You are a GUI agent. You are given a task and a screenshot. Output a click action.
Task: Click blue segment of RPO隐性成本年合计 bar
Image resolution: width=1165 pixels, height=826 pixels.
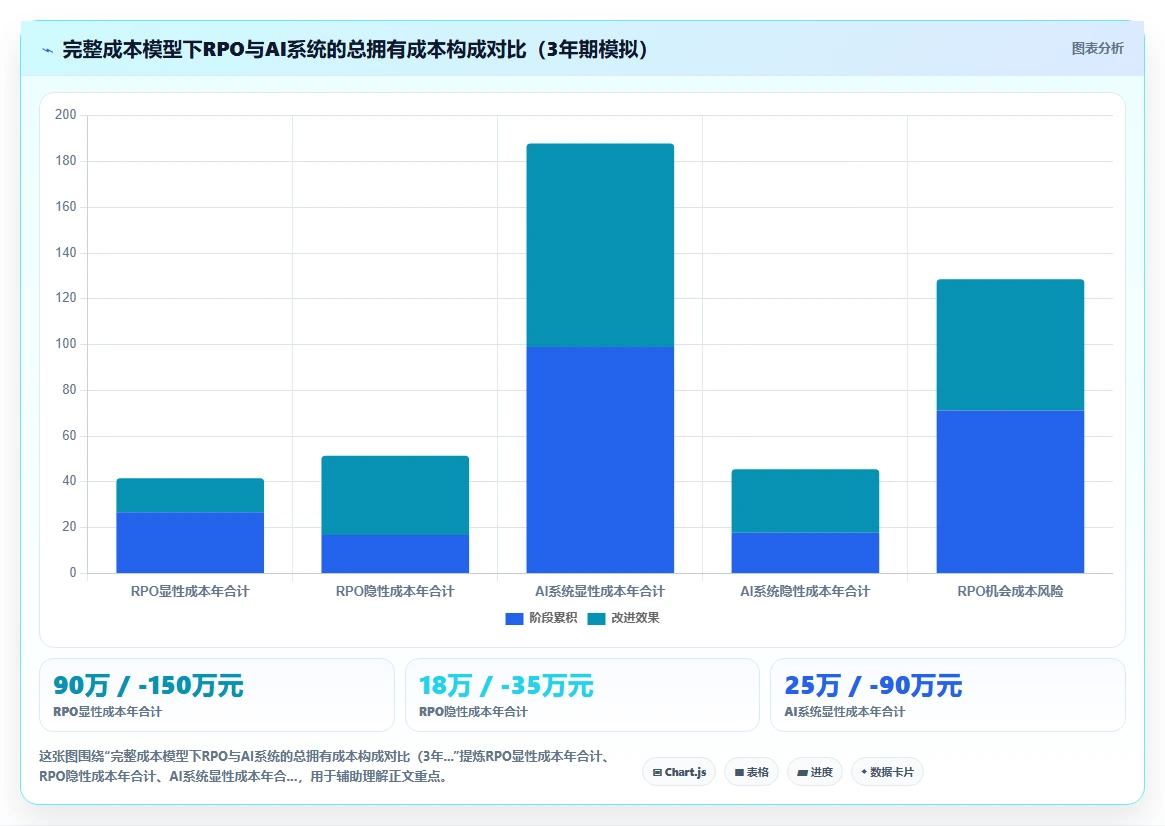click(x=395, y=554)
